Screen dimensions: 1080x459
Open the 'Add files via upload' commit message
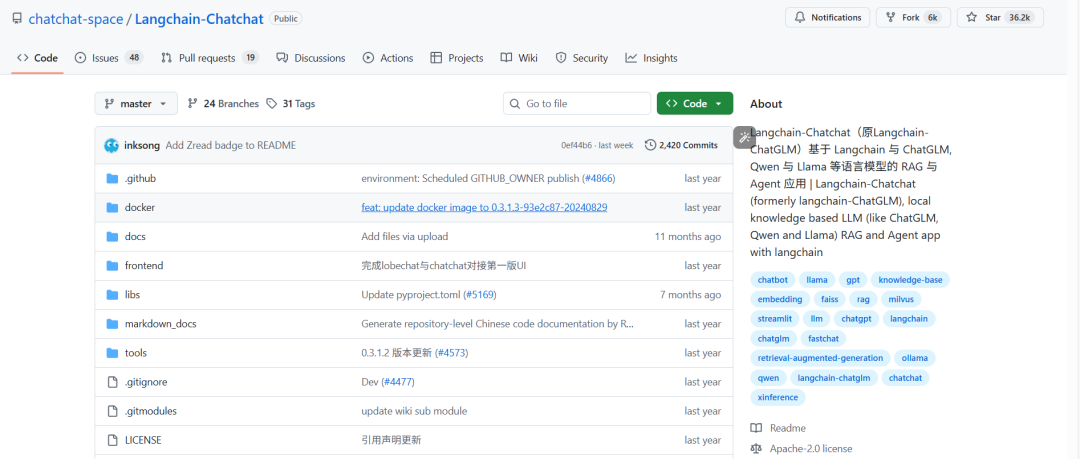click(x=404, y=236)
